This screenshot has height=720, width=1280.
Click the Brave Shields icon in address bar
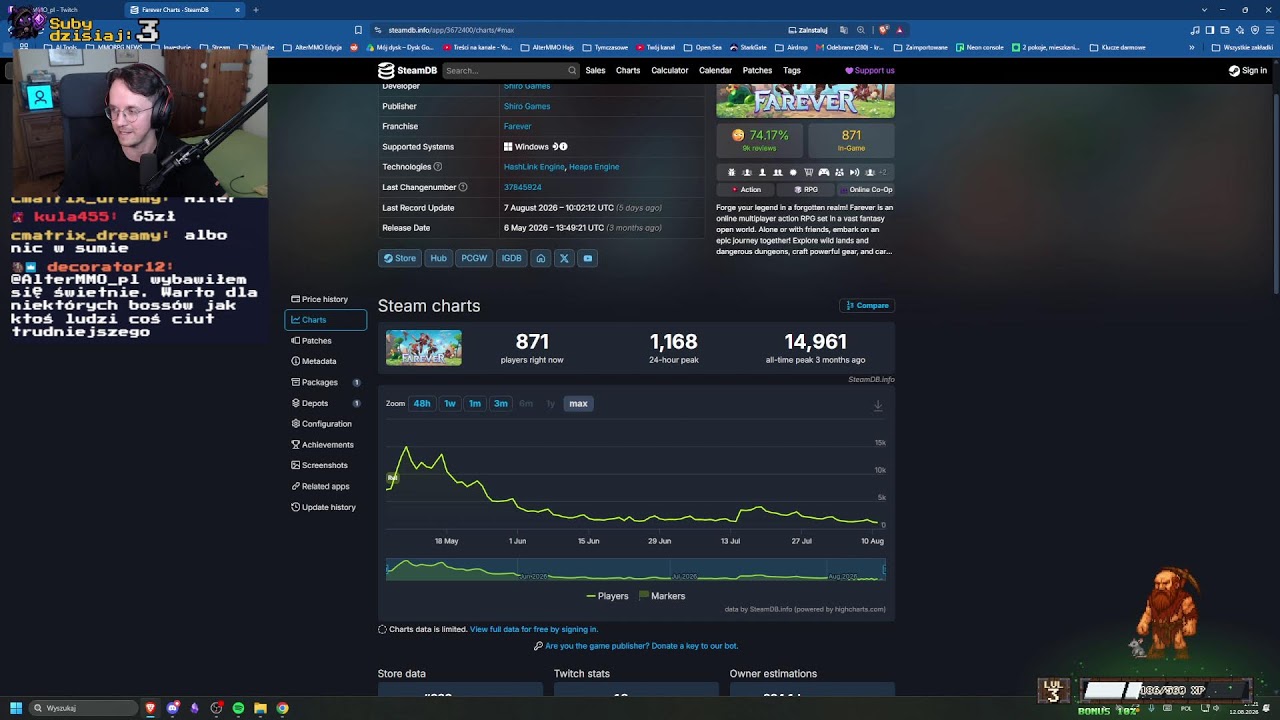[x=883, y=30]
